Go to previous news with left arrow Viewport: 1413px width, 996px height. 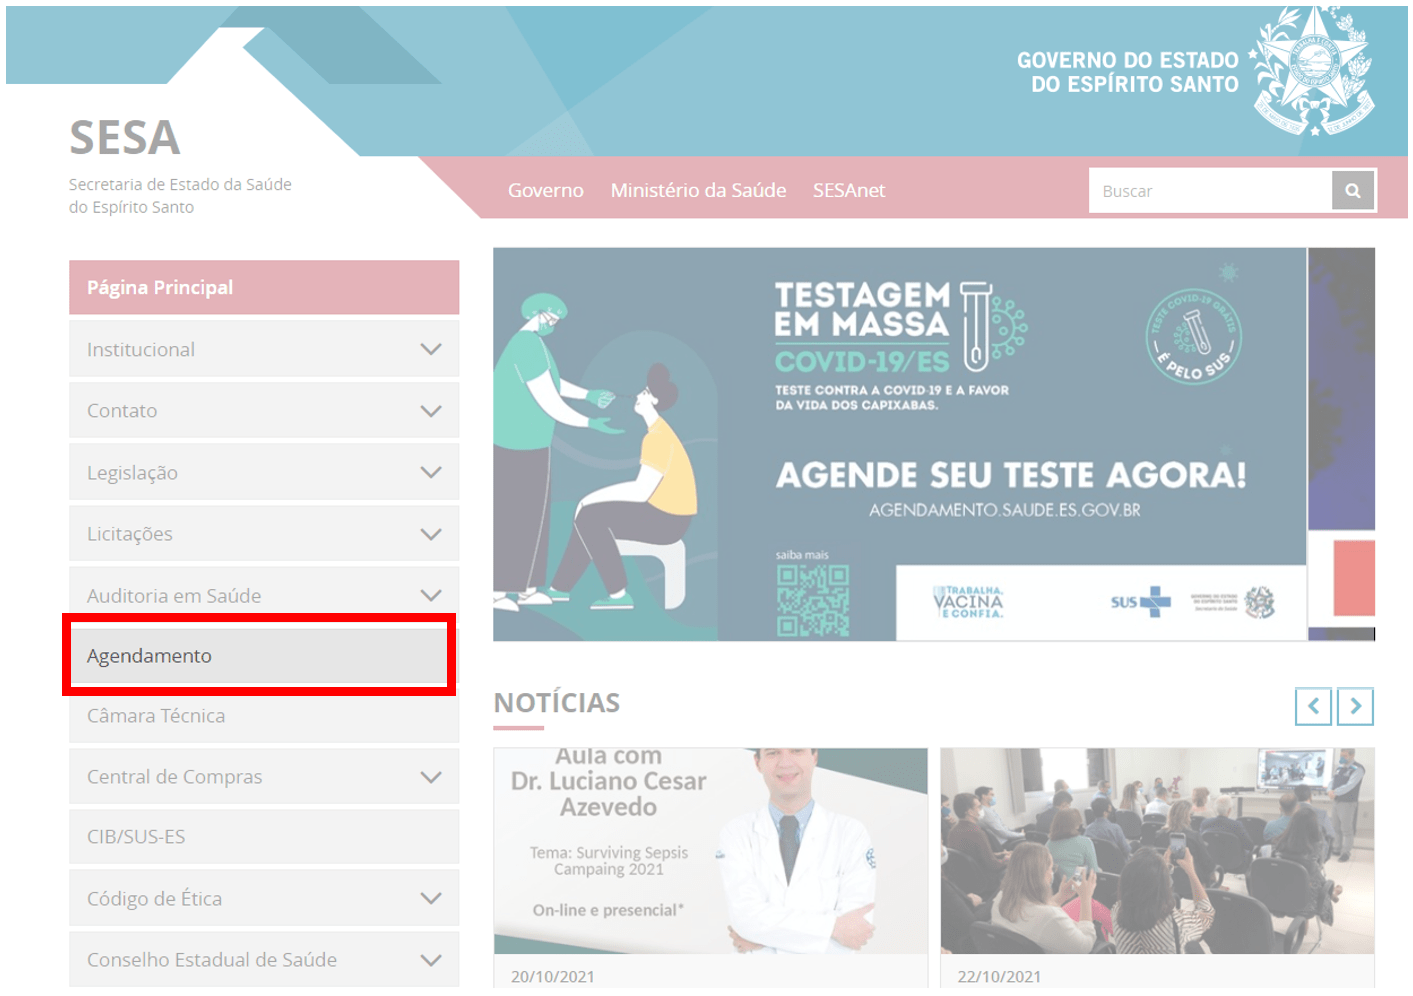pyautogui.click(x=1313, y=706)
